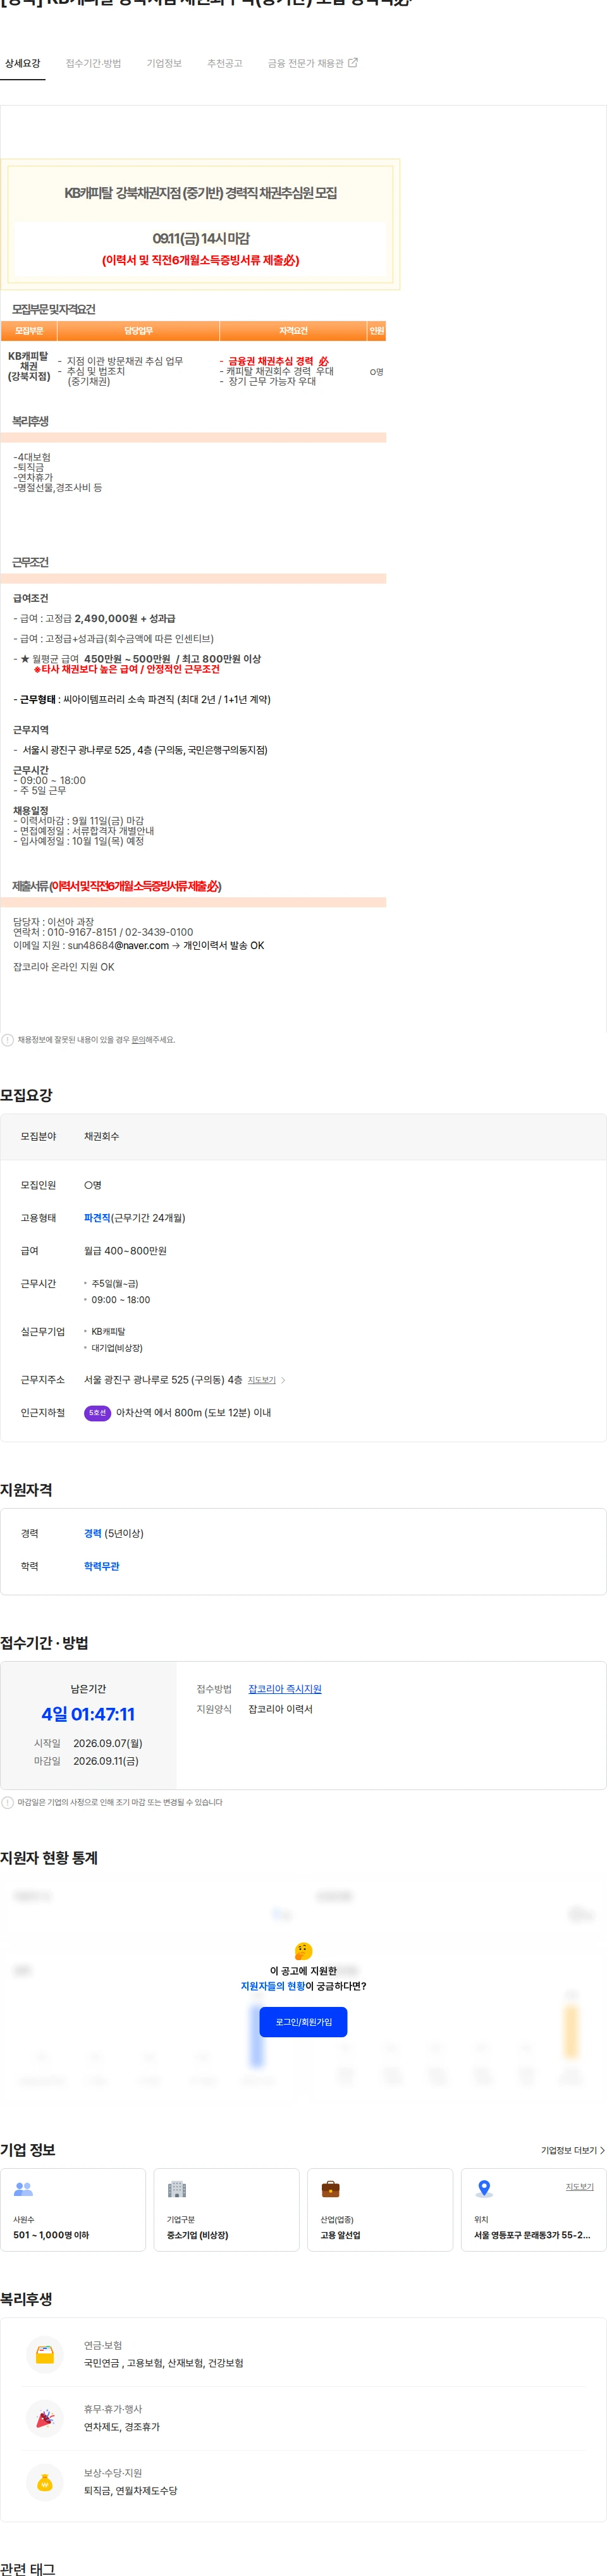Image resolution: width=607 pixels, height=2576 pixels.
Task: Open the 잡코리아 즉시지원 link
Action: click(x=285, y=1689)
